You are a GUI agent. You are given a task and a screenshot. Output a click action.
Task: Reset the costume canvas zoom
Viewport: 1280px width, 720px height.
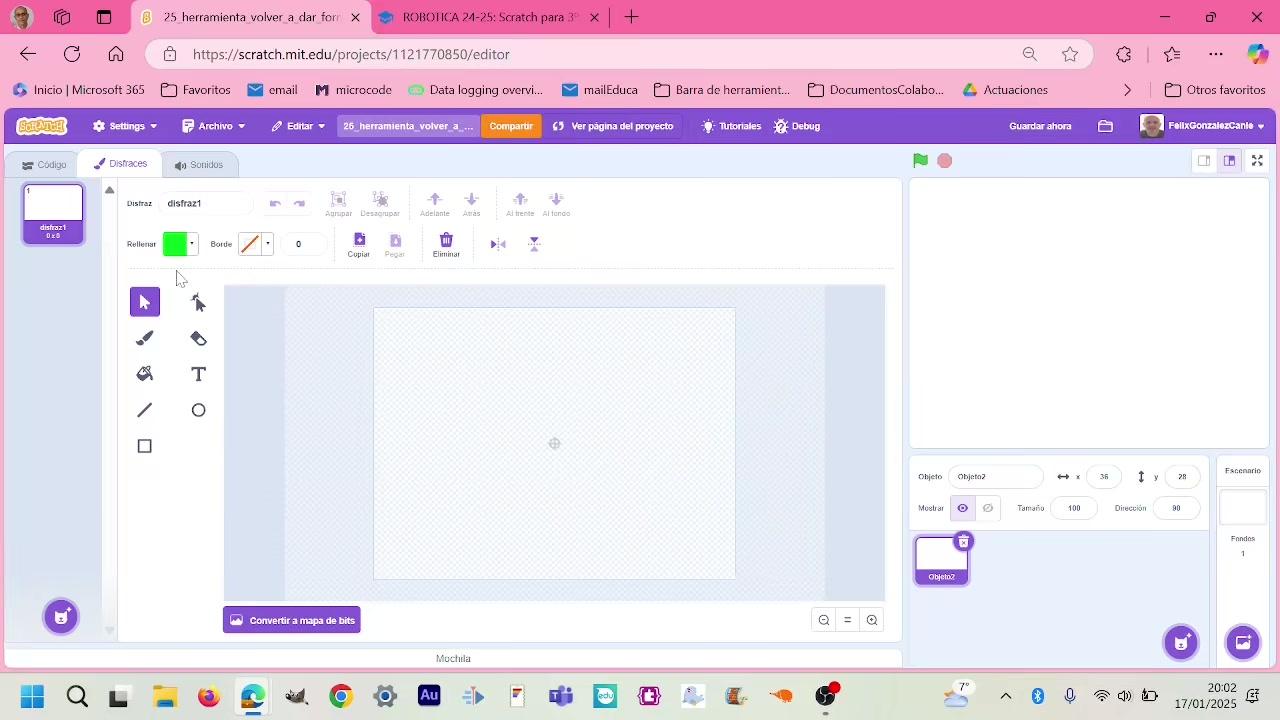tap(848, 620)
